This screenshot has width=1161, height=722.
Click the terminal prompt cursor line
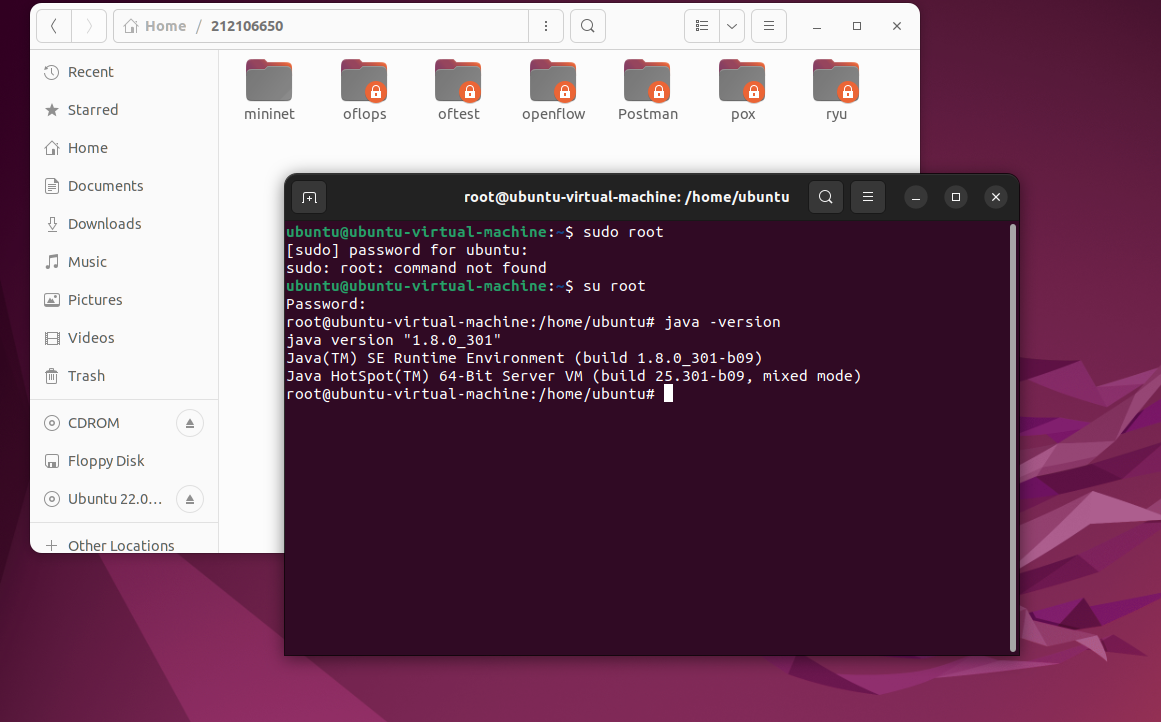click(480, 394)
